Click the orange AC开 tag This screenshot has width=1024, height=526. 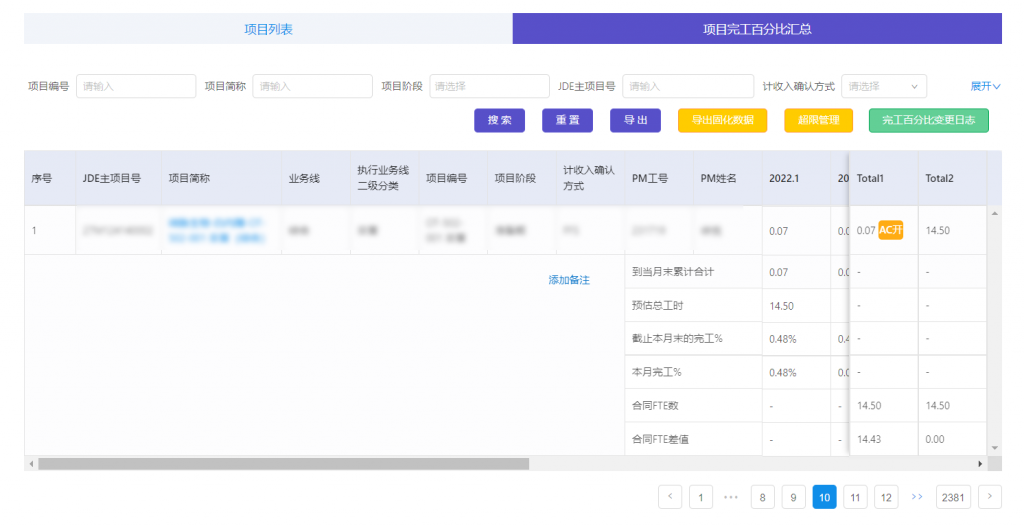[x=891, y=230]
